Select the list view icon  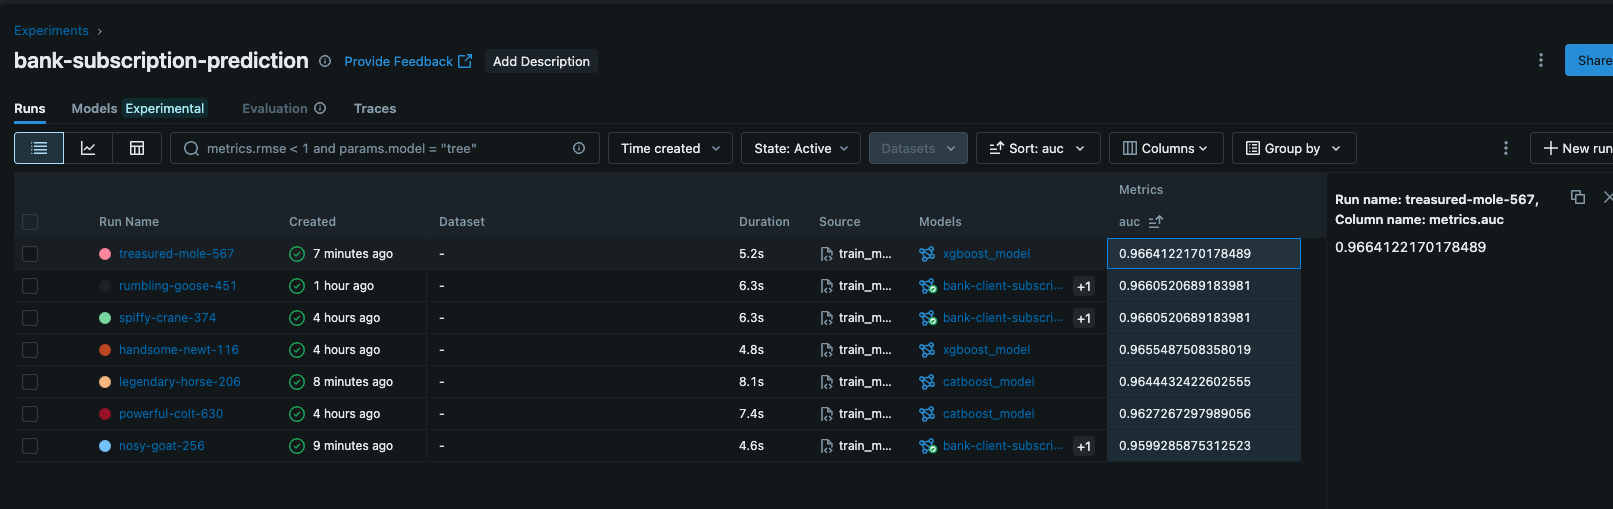click(39, 148)
